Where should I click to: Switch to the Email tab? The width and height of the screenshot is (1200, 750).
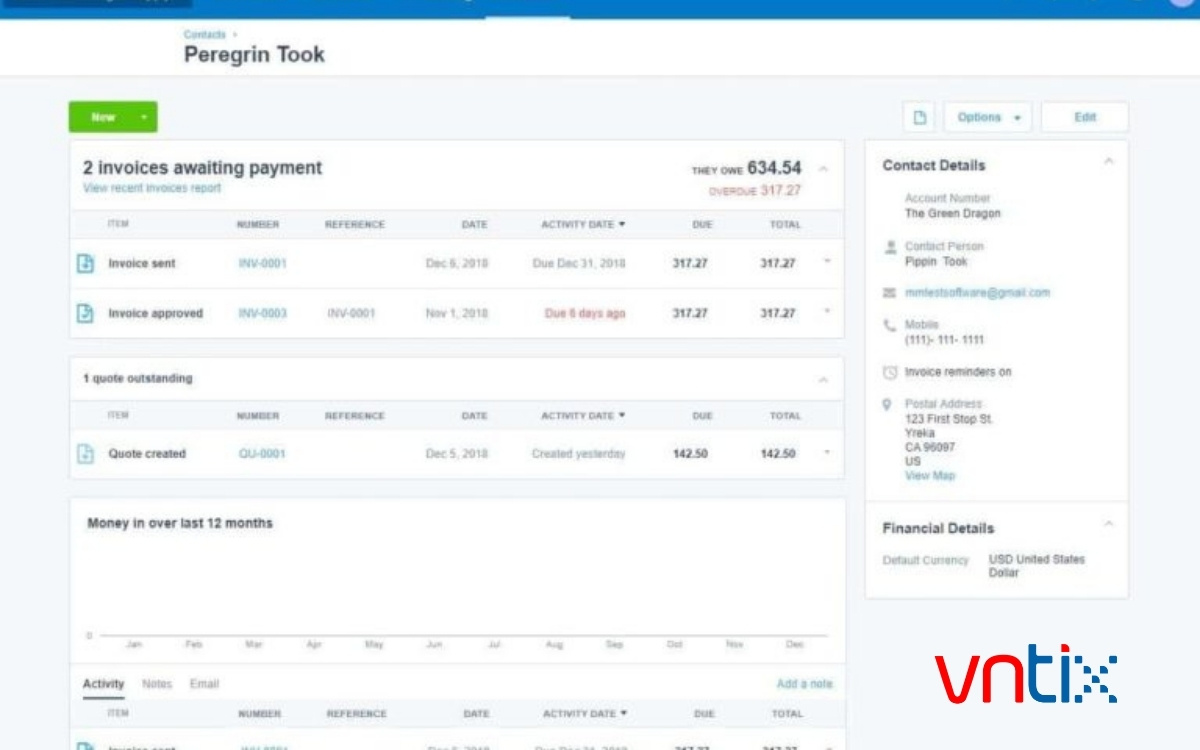[204, 683]
